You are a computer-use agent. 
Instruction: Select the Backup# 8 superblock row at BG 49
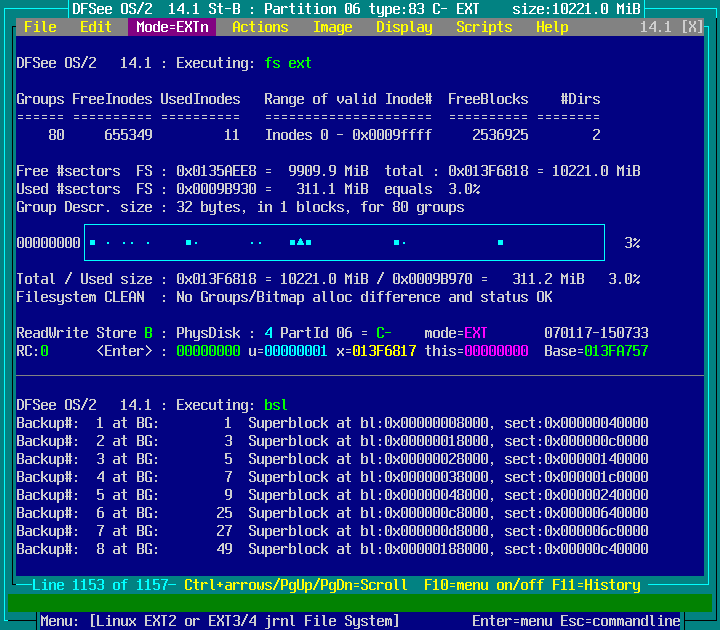pos(332,549)
